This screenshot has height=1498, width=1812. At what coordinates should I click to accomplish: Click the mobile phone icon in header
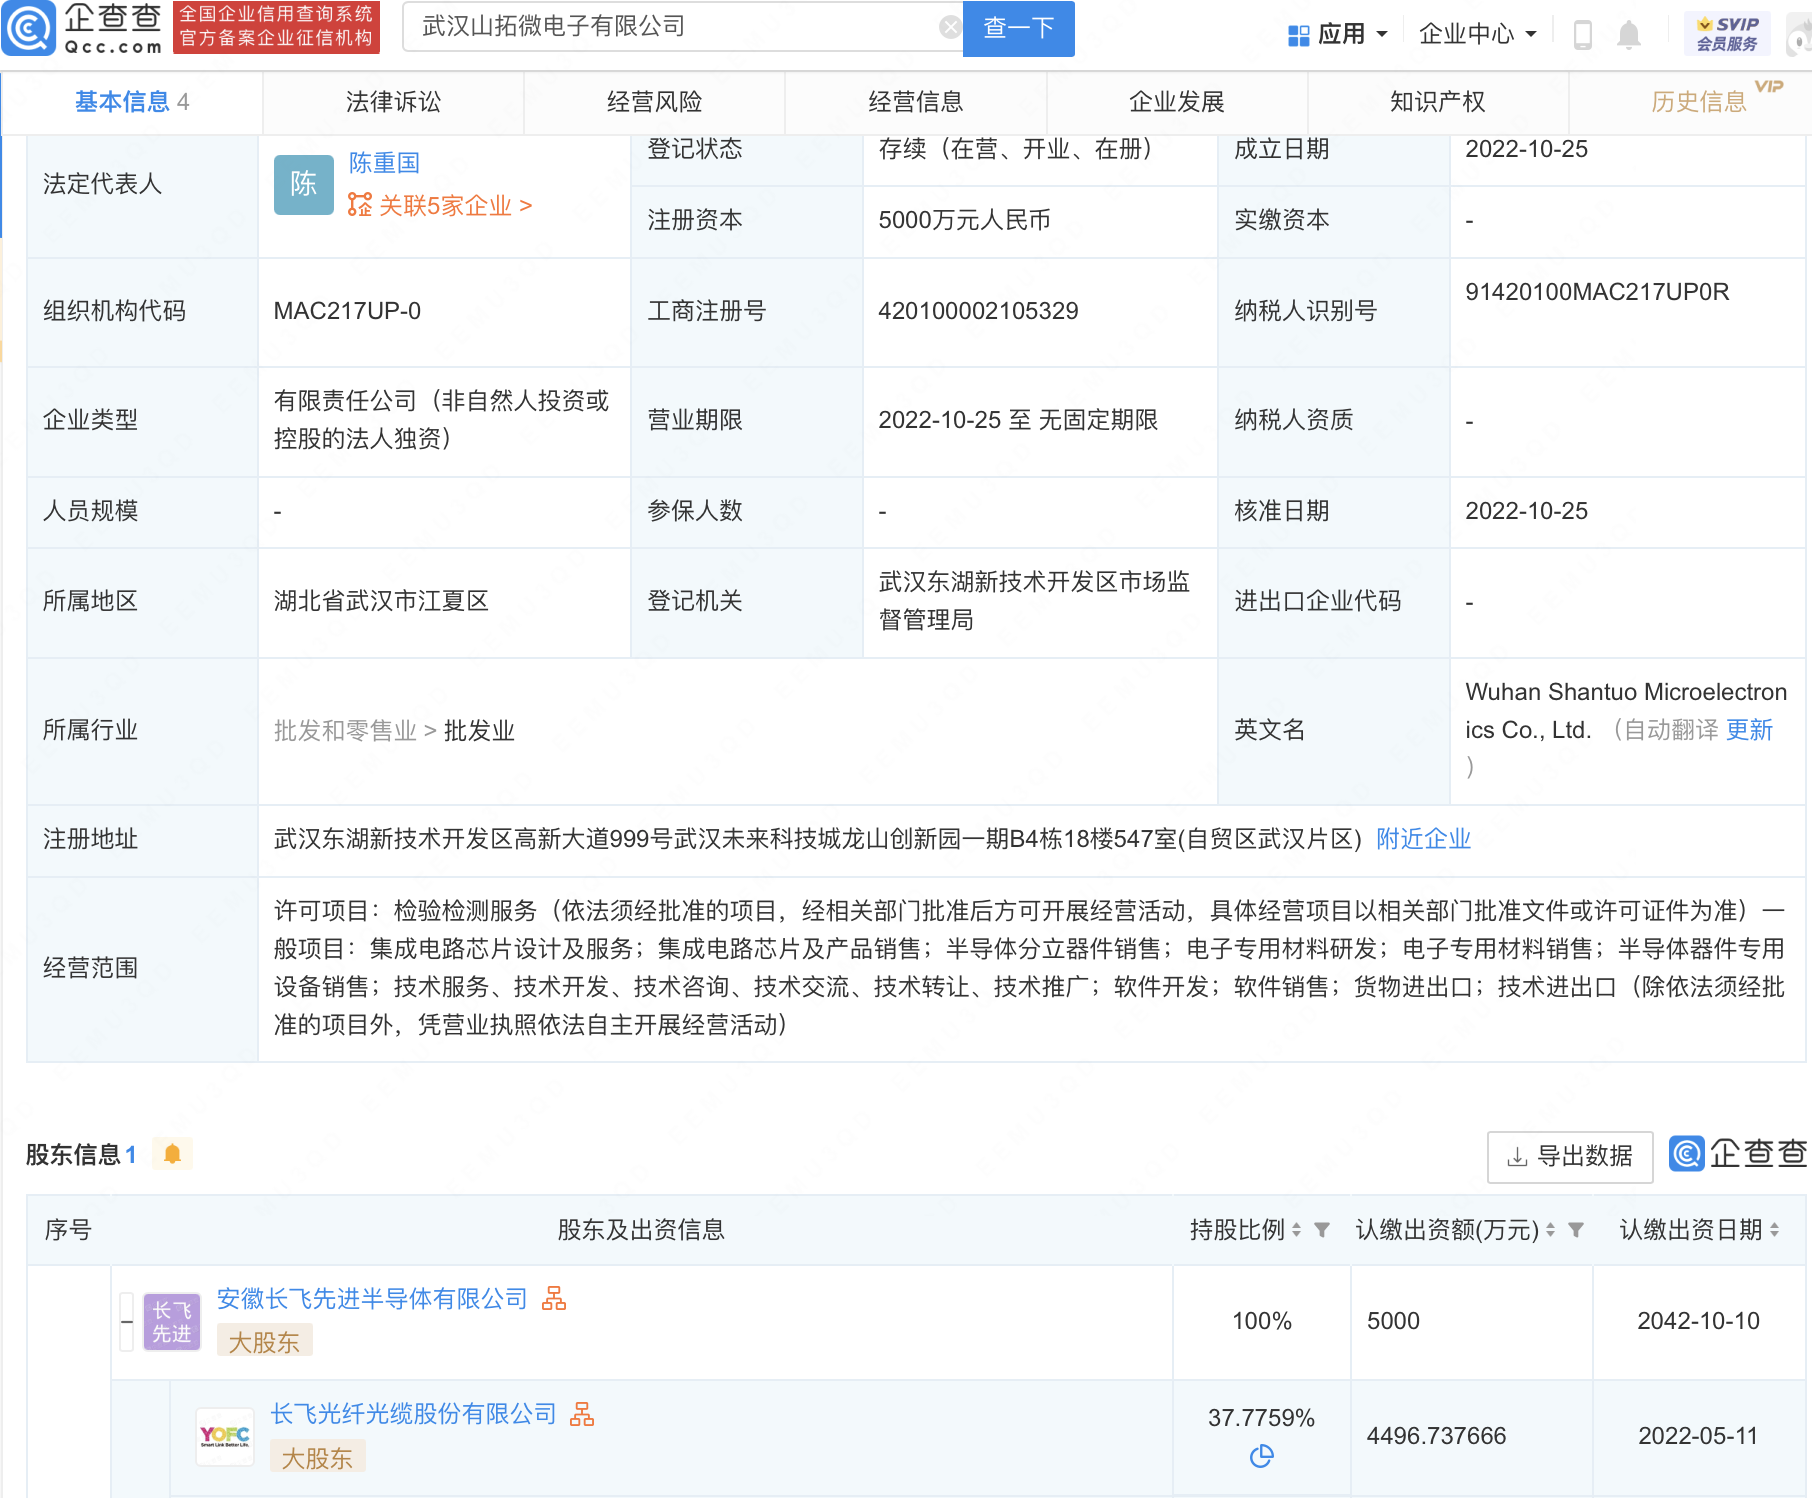[x=1582, y=35]
